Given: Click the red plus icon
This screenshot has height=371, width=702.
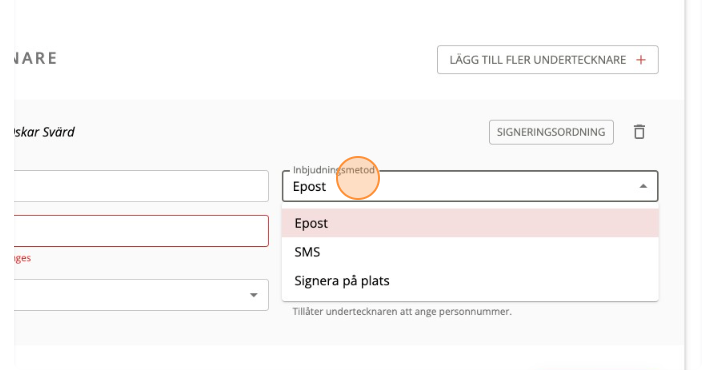Looking at the screenshot, I should pyautogui.click(x=641, y=60).
